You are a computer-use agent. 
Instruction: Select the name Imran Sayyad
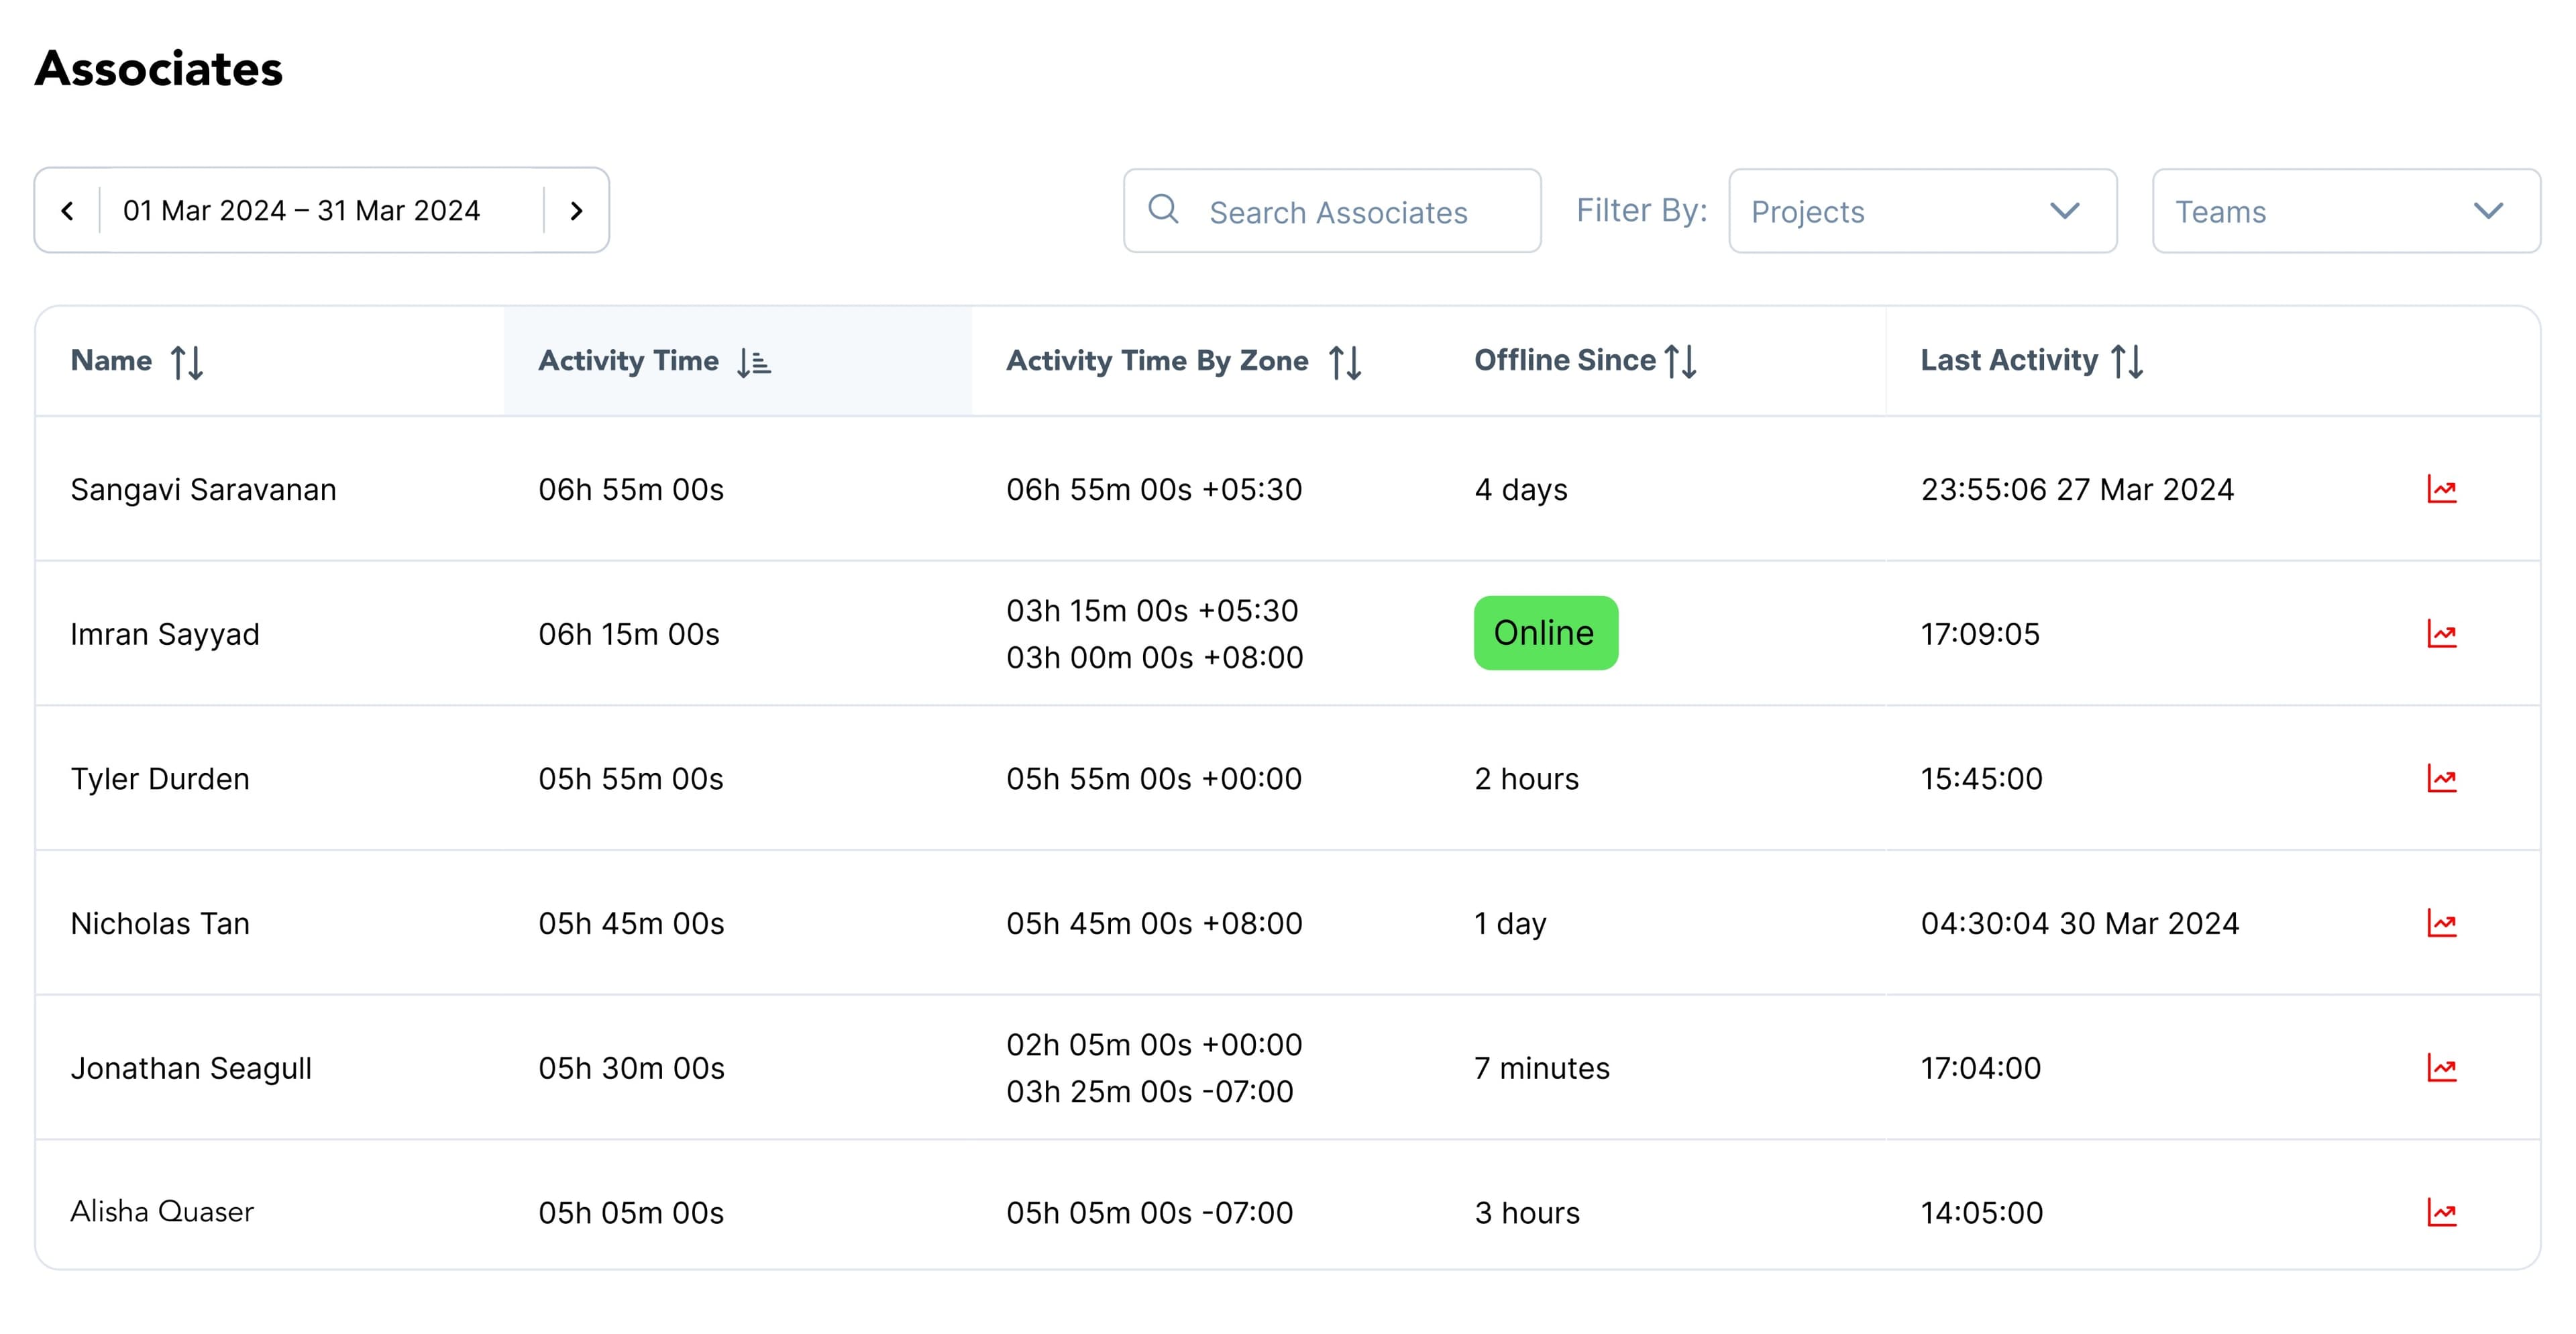(165, 634)
